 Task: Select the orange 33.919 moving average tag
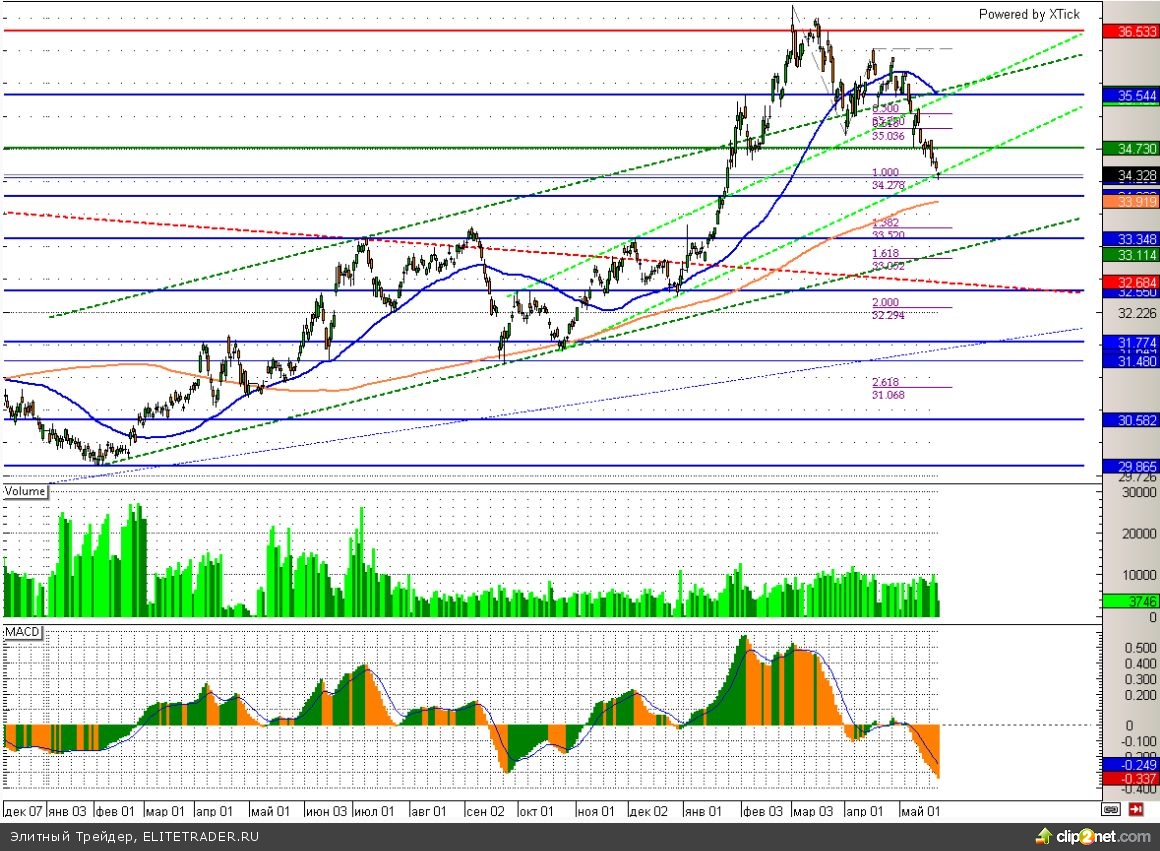tap(1130, 202)
